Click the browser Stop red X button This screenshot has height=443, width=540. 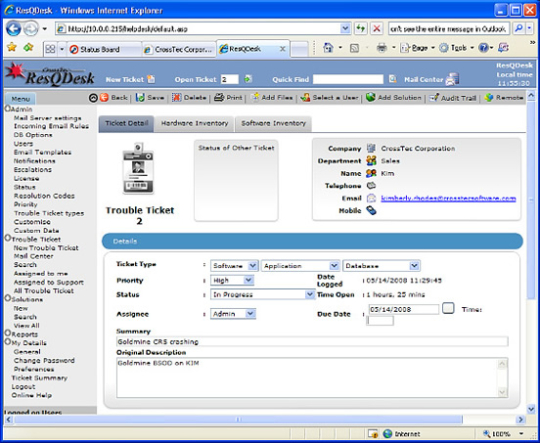pyautogui.click(x=377, y=29)
